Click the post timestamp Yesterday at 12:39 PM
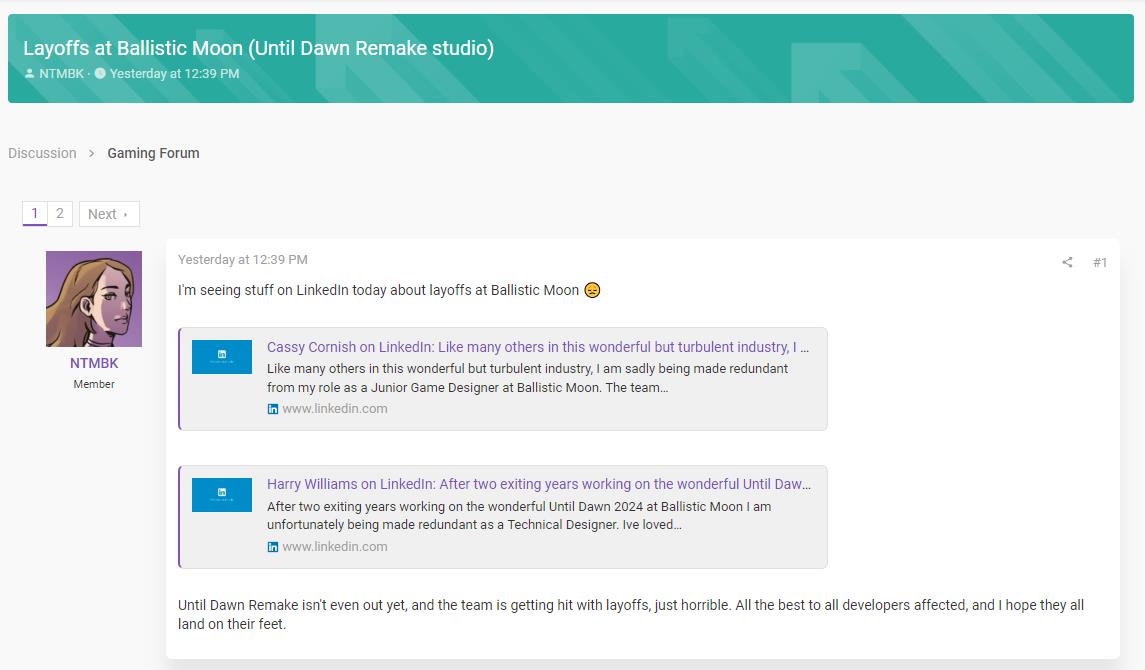The image size is (1145, 670). tap(243, 260)
